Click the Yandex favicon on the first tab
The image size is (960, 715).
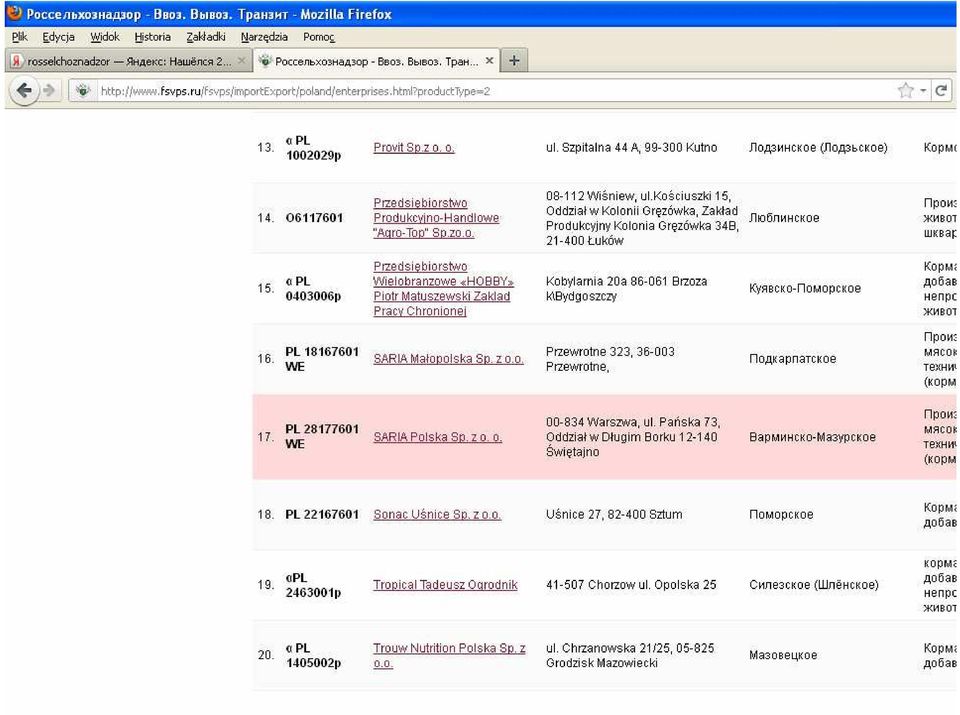(17, 61)
